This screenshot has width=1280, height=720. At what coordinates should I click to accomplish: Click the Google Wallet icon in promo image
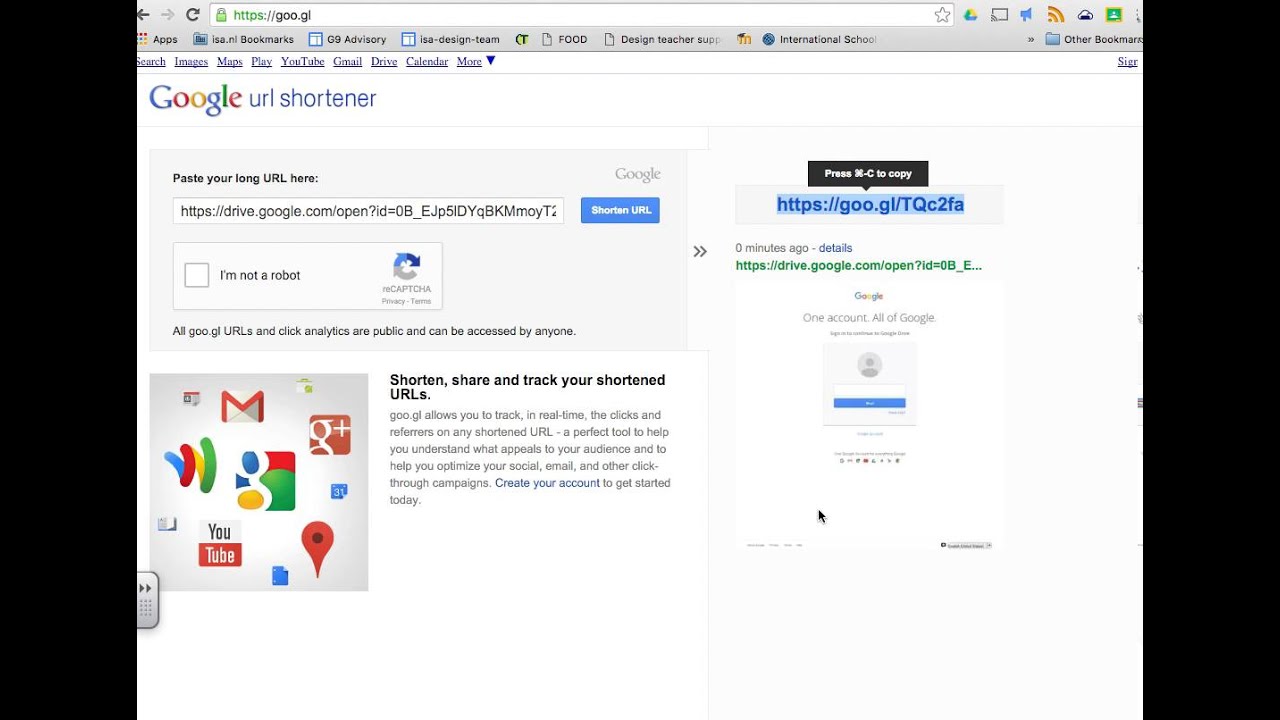[191, 464]
